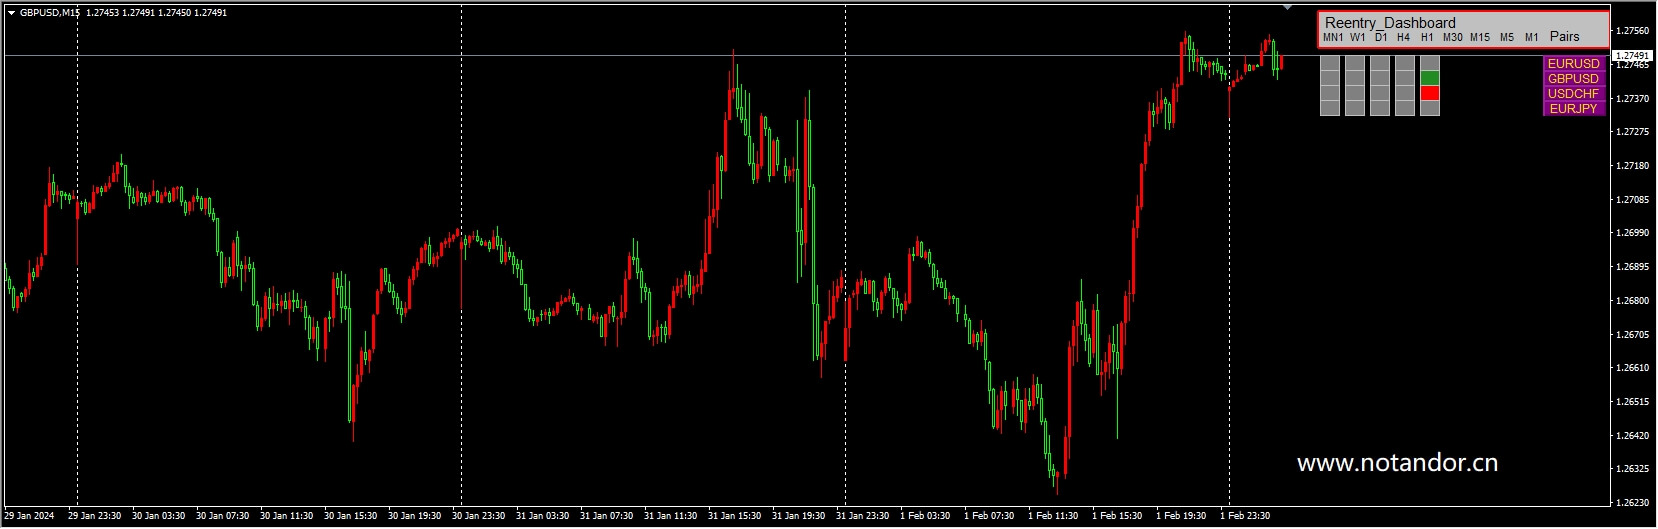
Task: Click the H4 cell in GBPUSD row
Action: [1405, 78]
